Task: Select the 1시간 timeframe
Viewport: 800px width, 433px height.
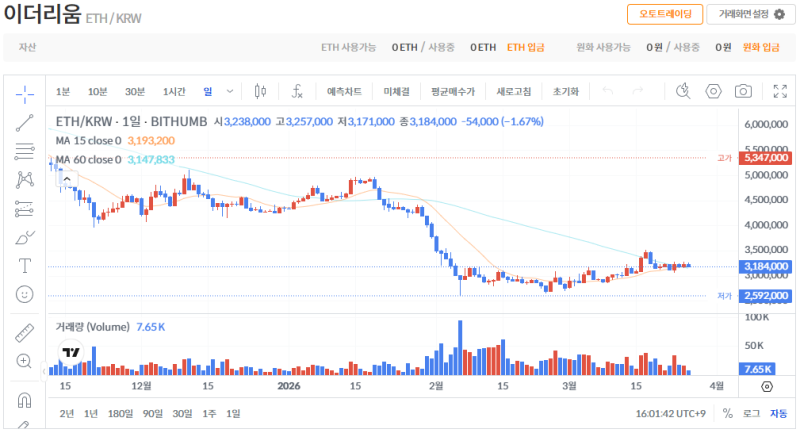Action: (174, 91)
